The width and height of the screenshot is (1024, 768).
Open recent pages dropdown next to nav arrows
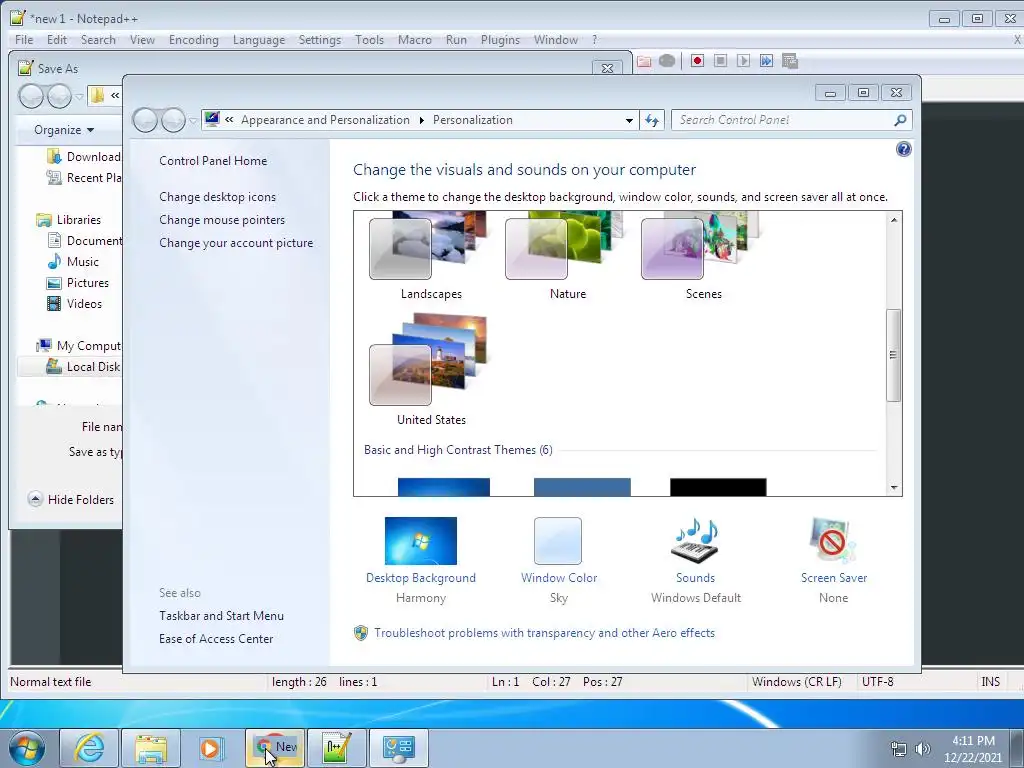(x=193, y=121)
